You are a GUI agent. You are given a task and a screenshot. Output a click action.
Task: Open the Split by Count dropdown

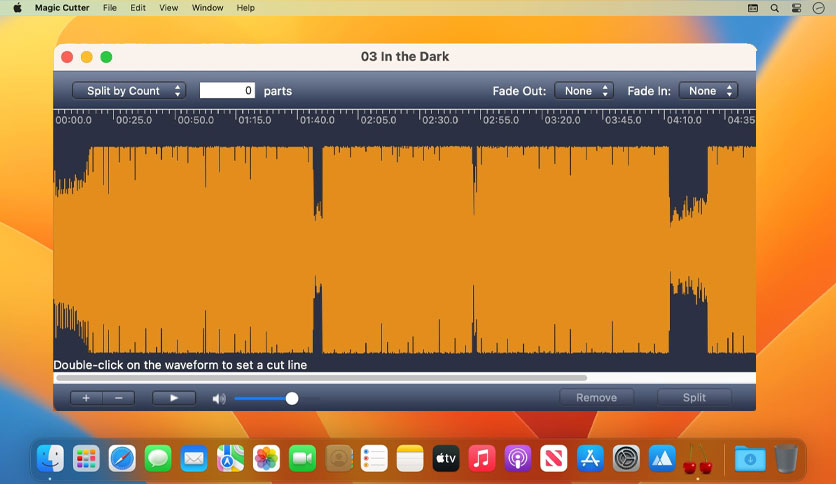coord(129,91)
